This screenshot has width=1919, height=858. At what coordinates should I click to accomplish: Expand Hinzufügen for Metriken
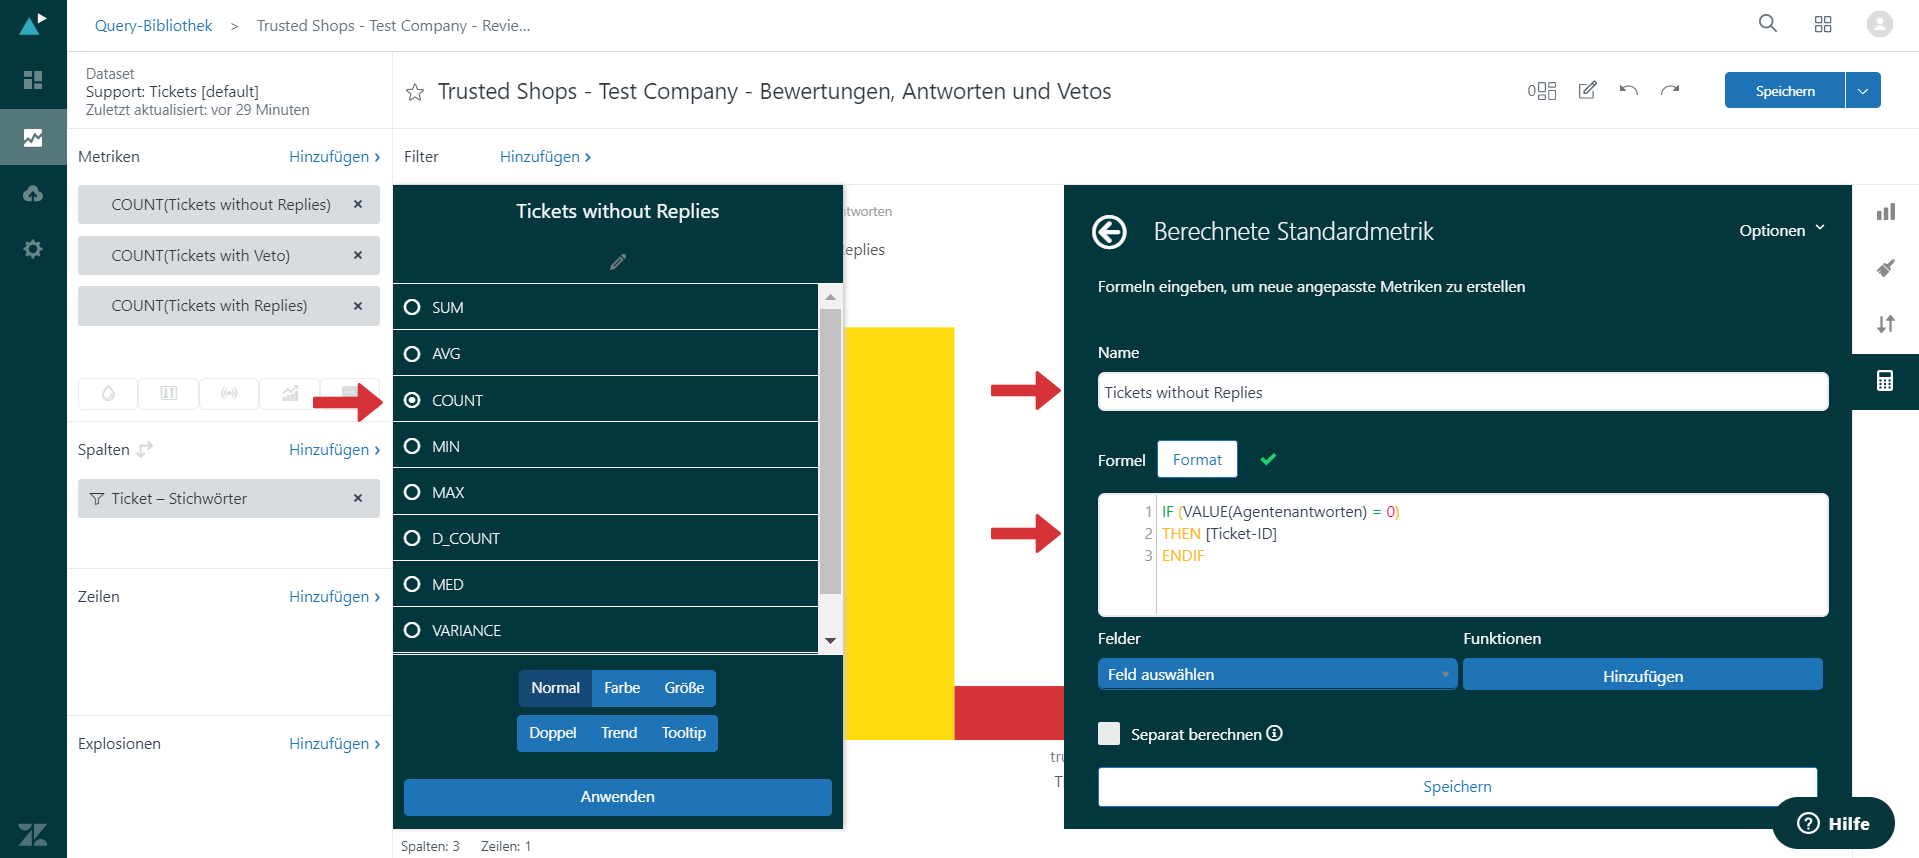click(334, 157)
